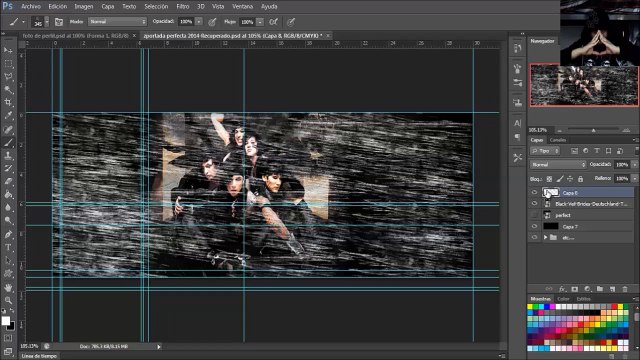Viewport: 640px width, 360px height.
Task: Hide the Black Veil Brides Deutschland layer
Action: pos(534,204)
